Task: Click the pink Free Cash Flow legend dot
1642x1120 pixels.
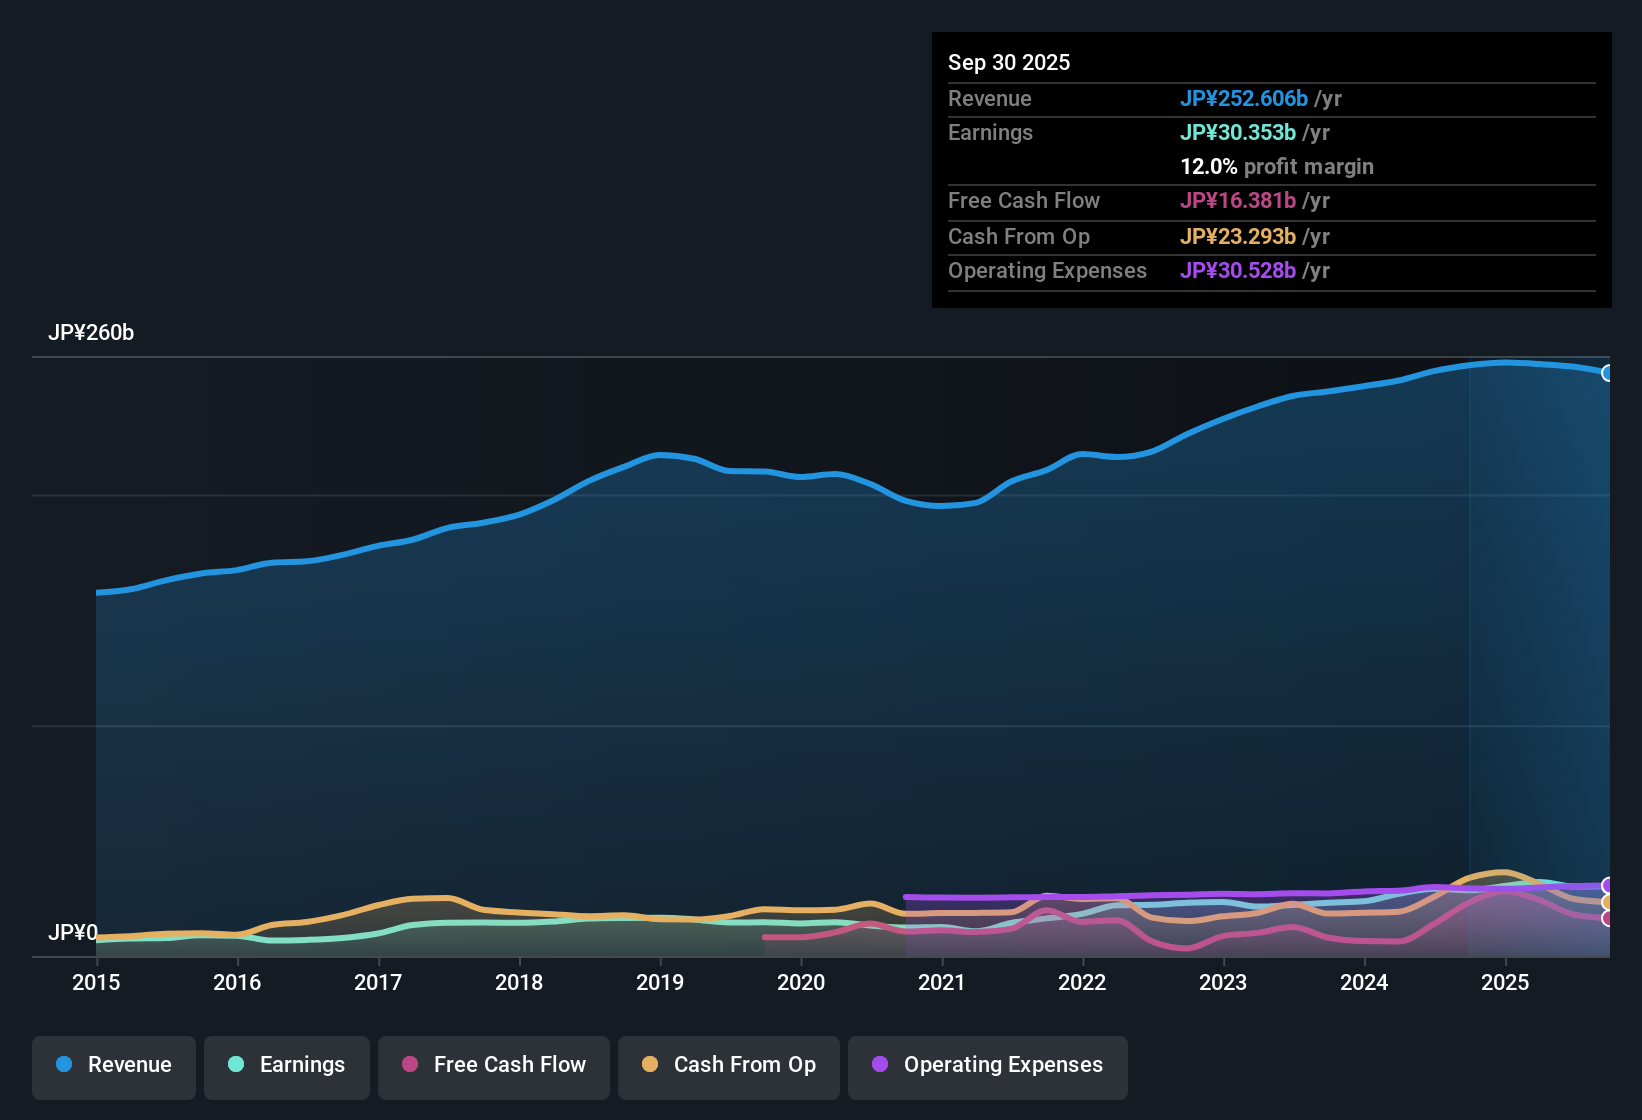Action: (x=409, y=1065)
